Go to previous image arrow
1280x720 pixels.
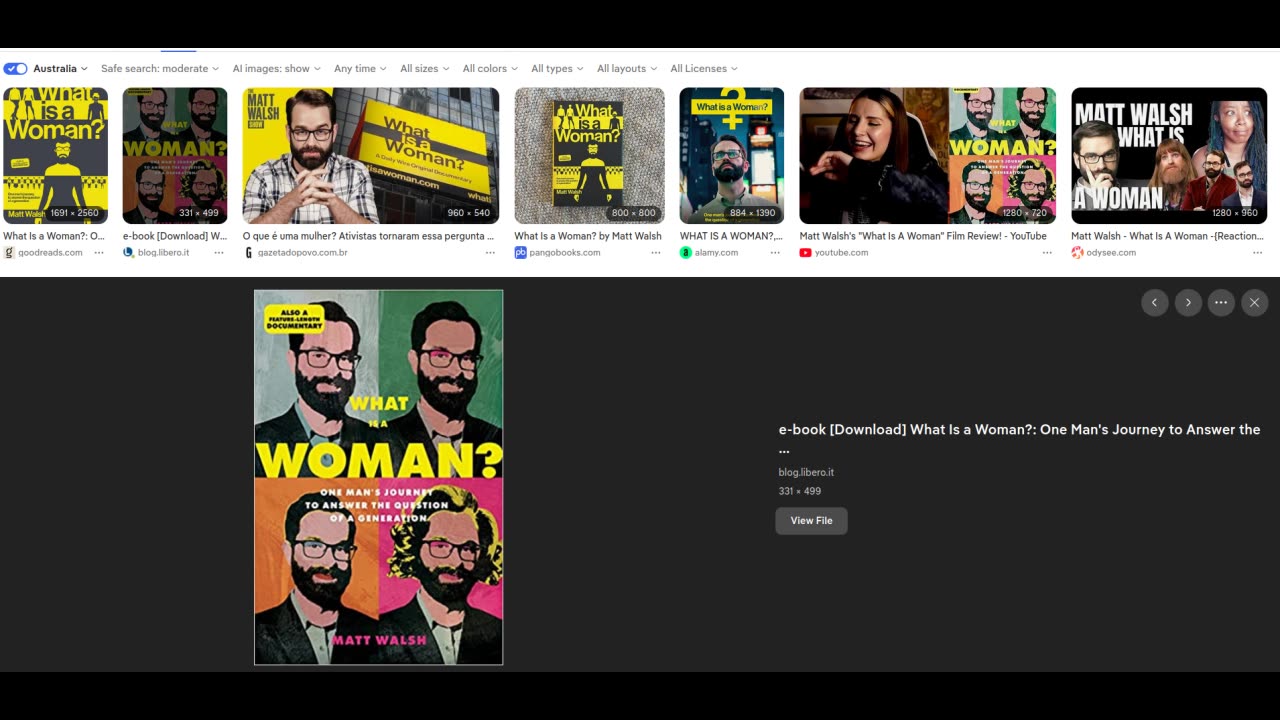(1155, 303)
